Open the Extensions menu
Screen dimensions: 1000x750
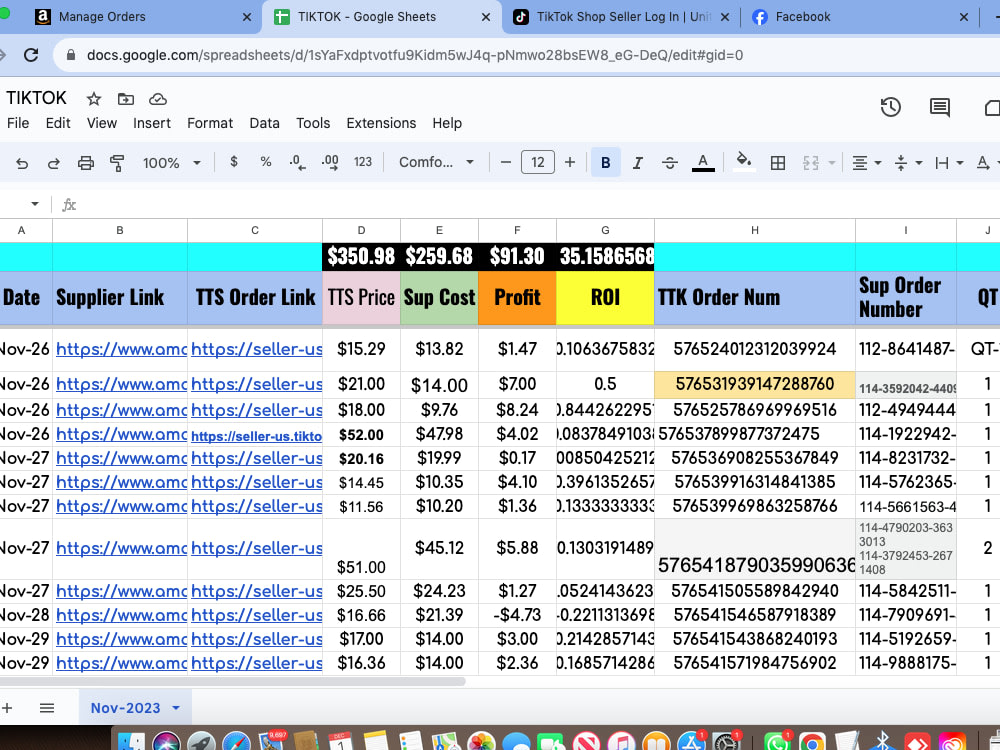pos(381,123)
